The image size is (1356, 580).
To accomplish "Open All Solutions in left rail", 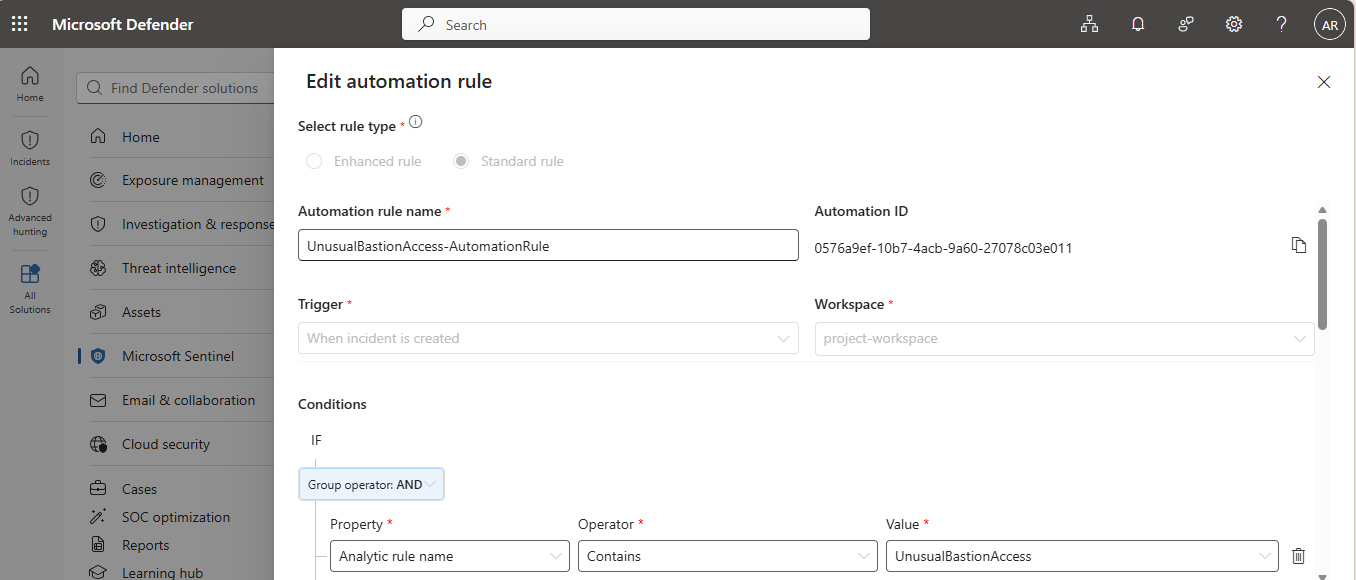I will click(30, 289).
